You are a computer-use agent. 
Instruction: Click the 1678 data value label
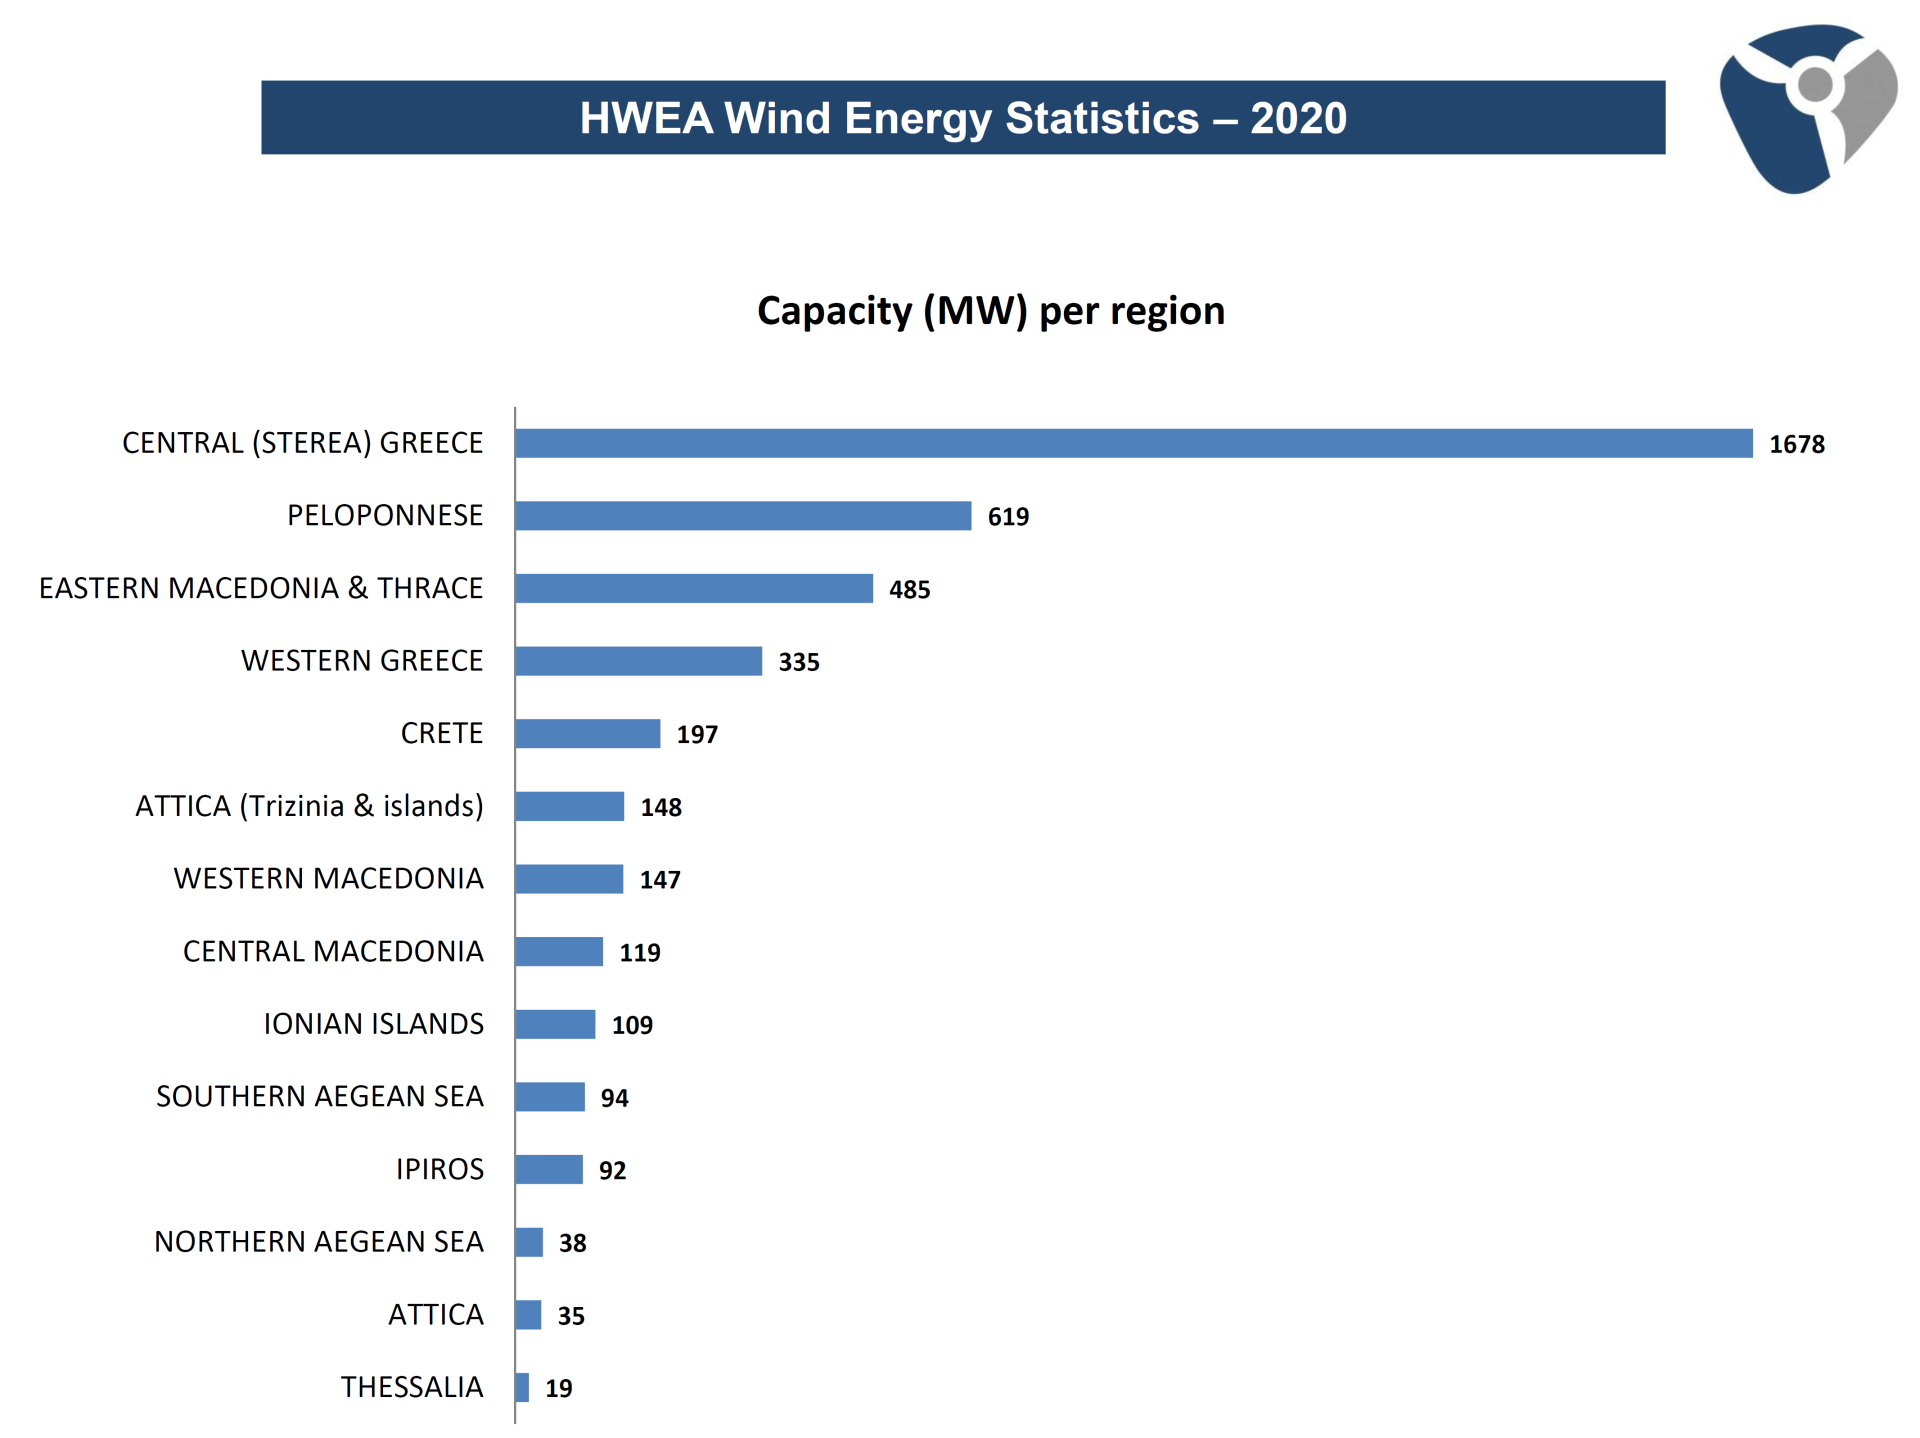pyautogui.click(x=1796, y=444)
